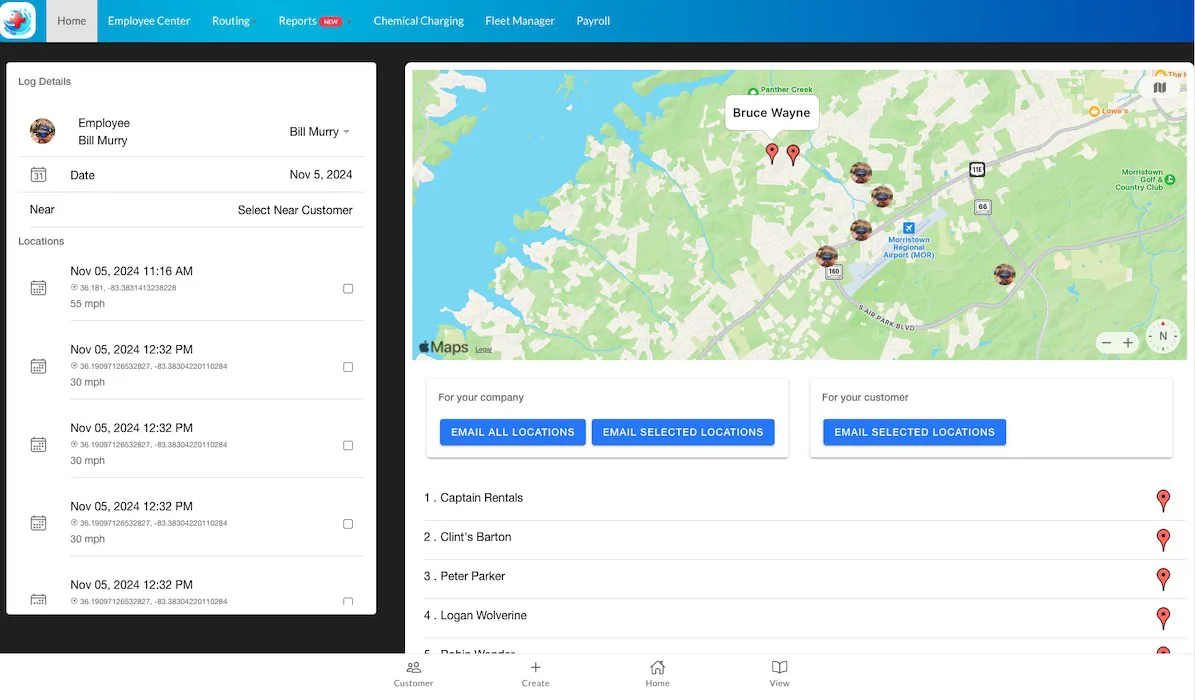Open the Home tab in the top navigation
Image resolution: width=1195 pixels, height=700 pixels.
72,21
